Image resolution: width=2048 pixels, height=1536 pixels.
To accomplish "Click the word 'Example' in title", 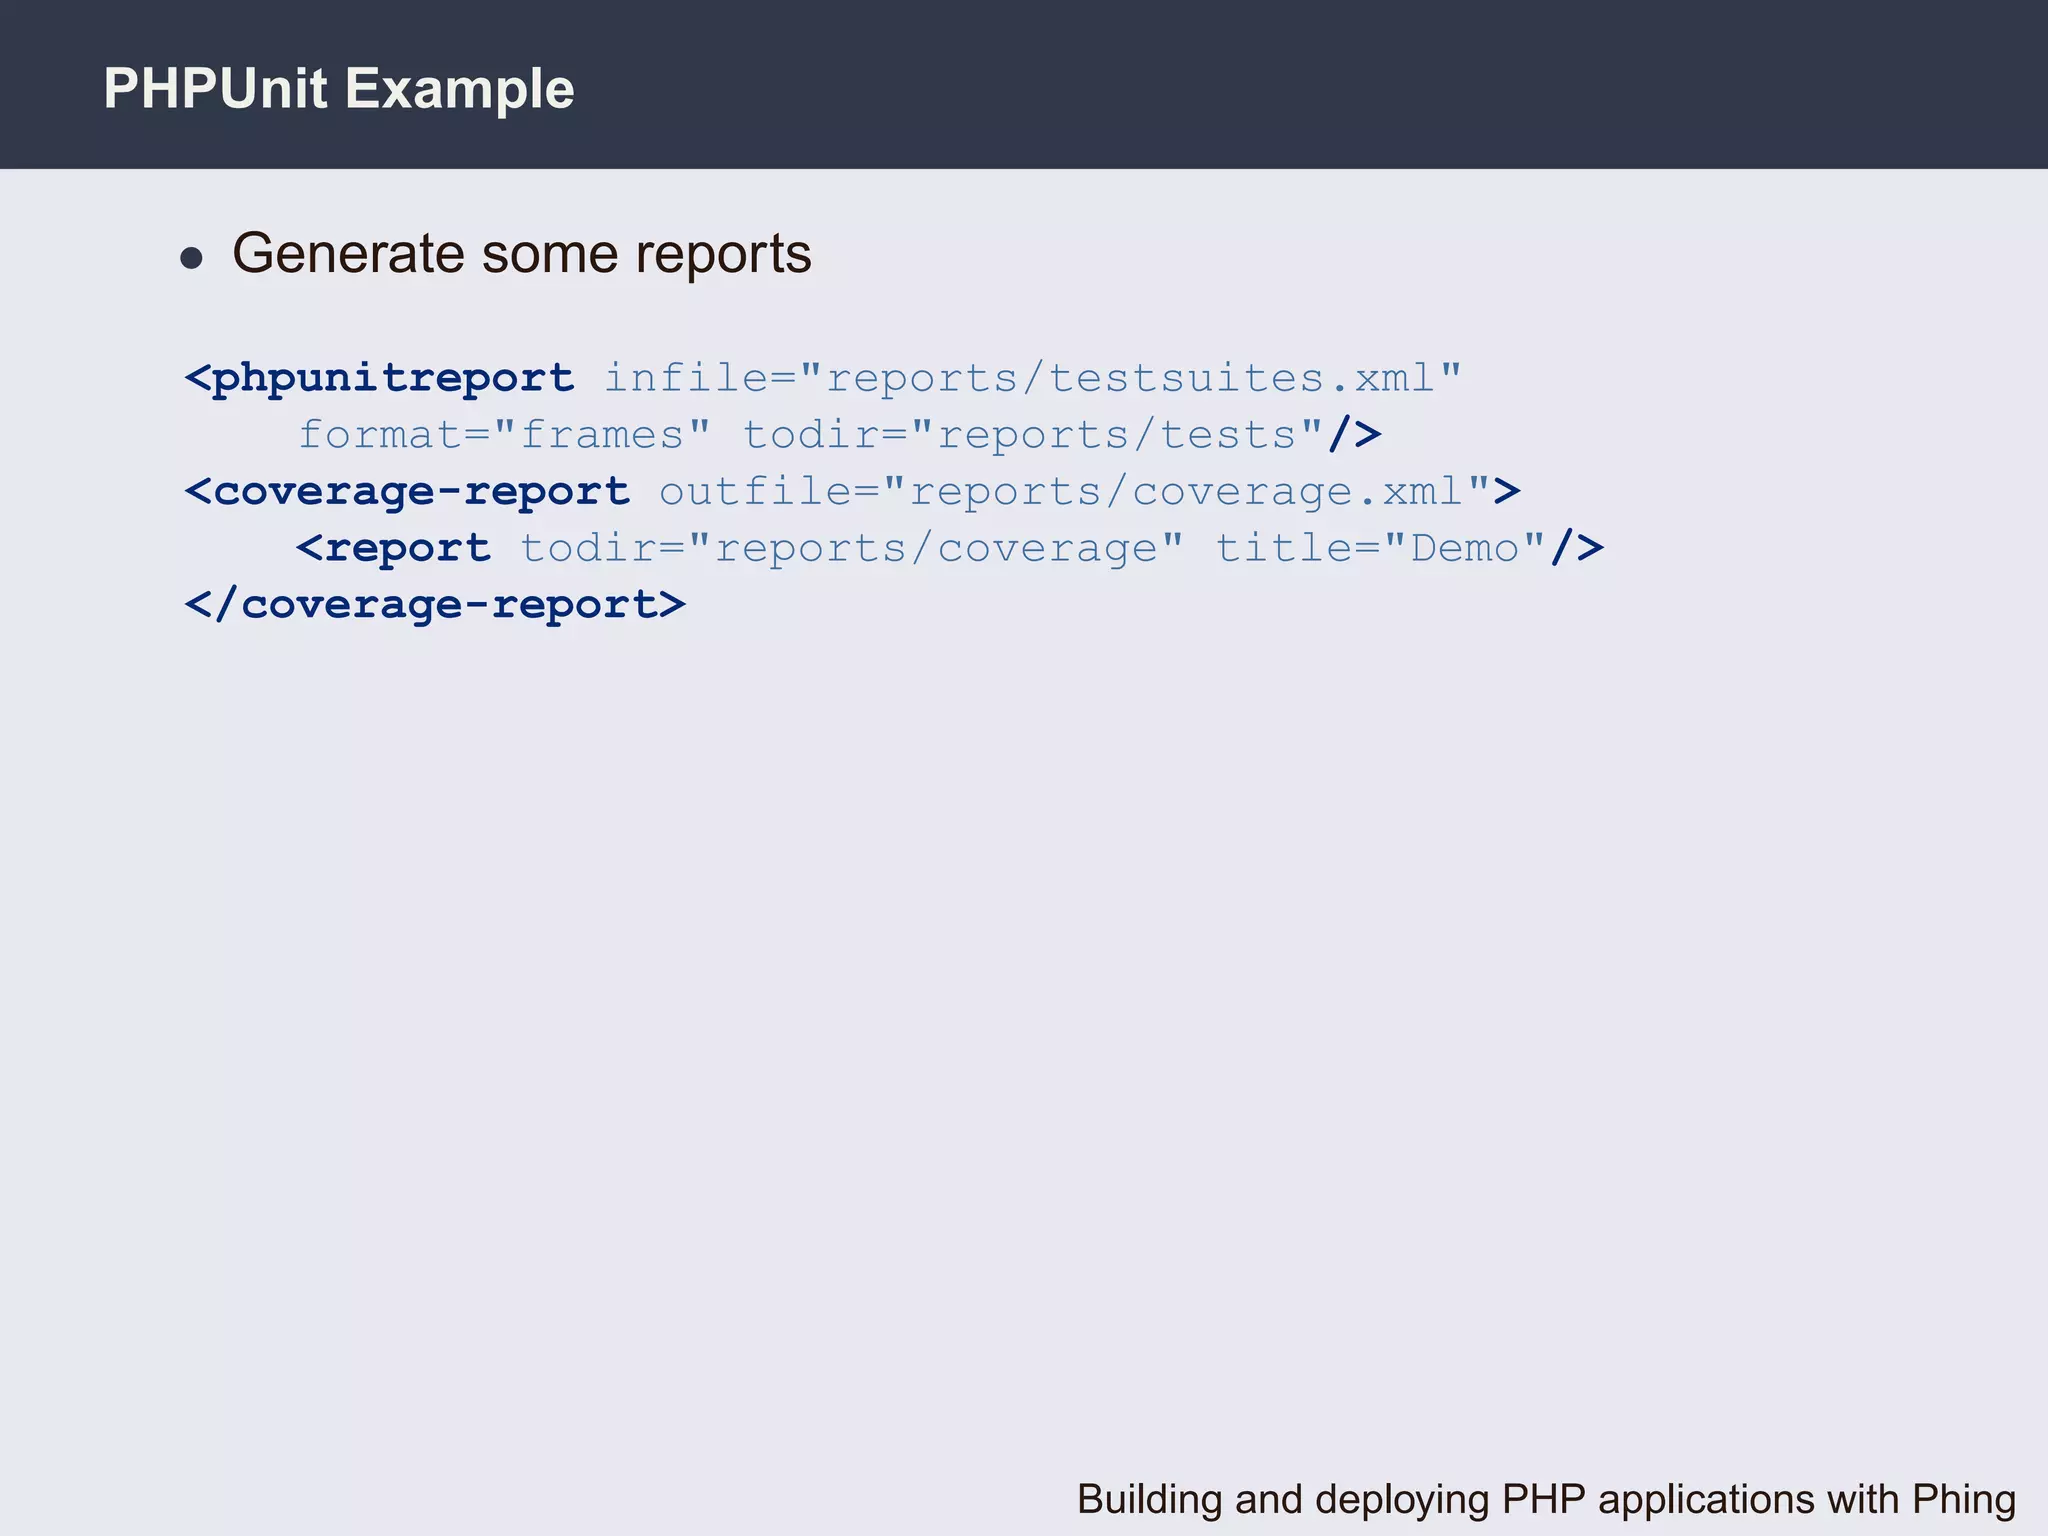I will click(x=459, y=89).
